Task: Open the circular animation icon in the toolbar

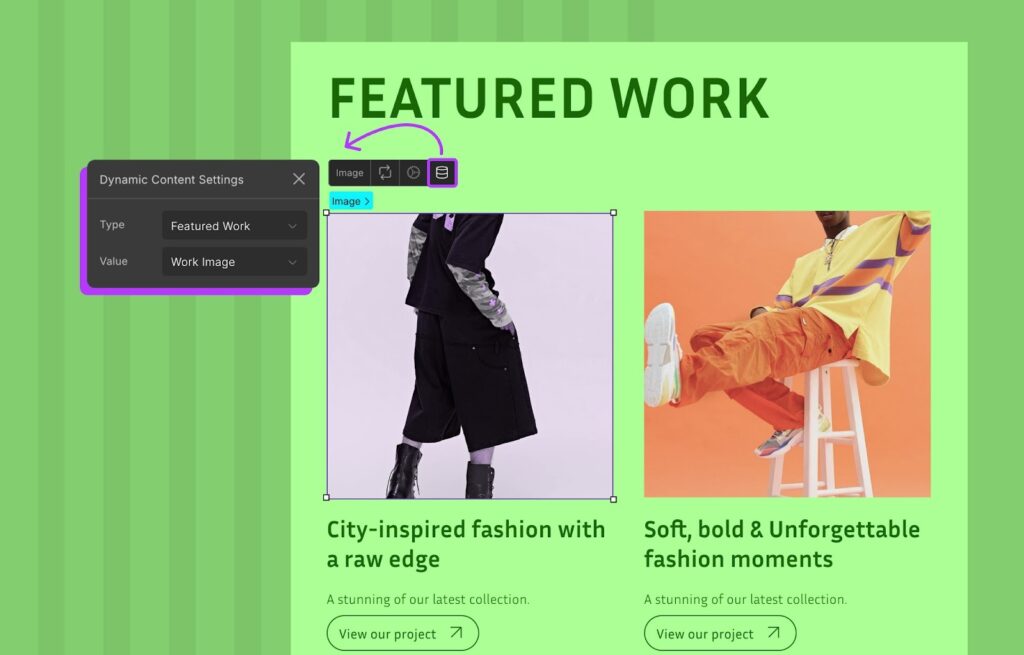Action: [412, 173]
